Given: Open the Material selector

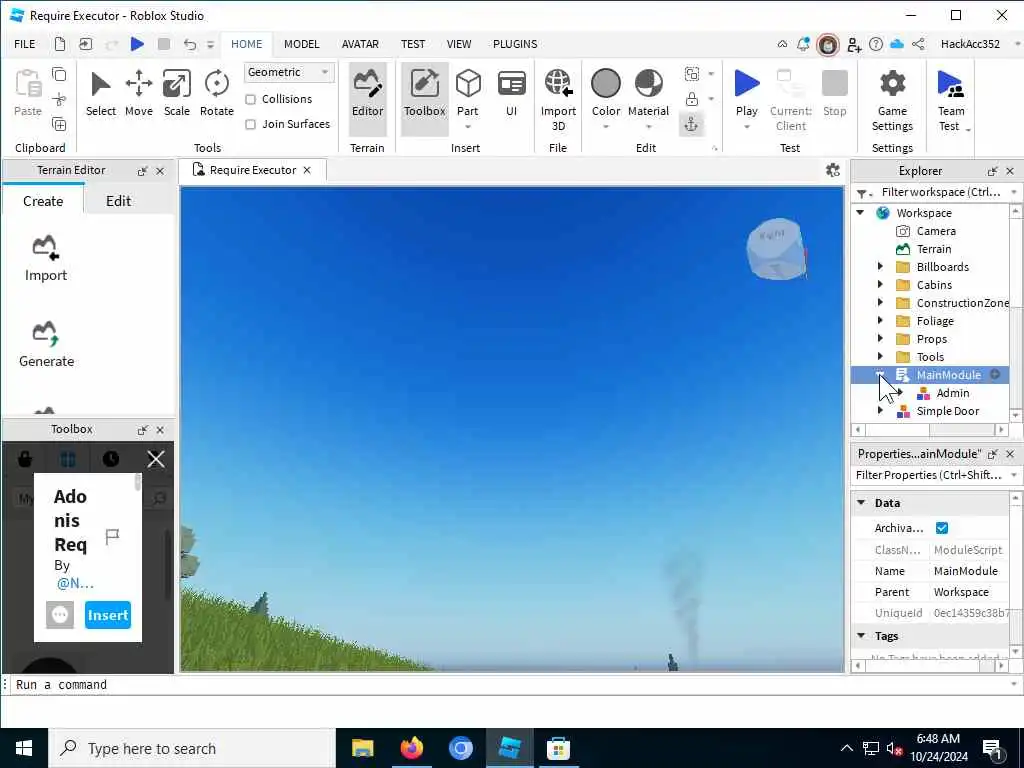Looking at the screenshot, I should pyautogui.click(x=648, y=93).
